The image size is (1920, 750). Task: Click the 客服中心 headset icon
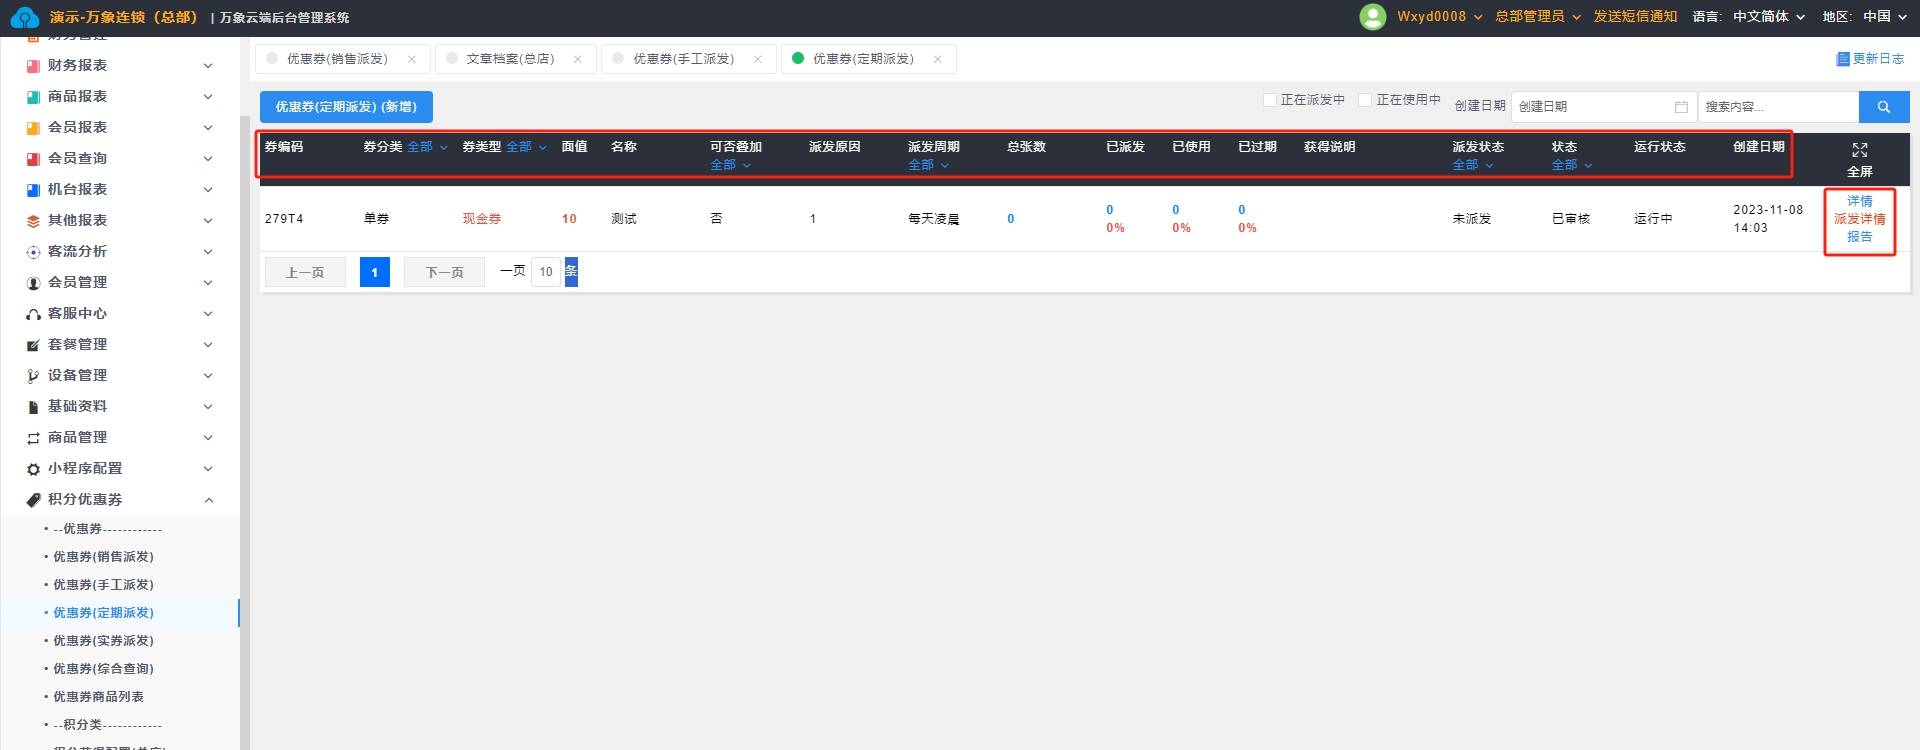pyautogui.click(x=33, y=314)
